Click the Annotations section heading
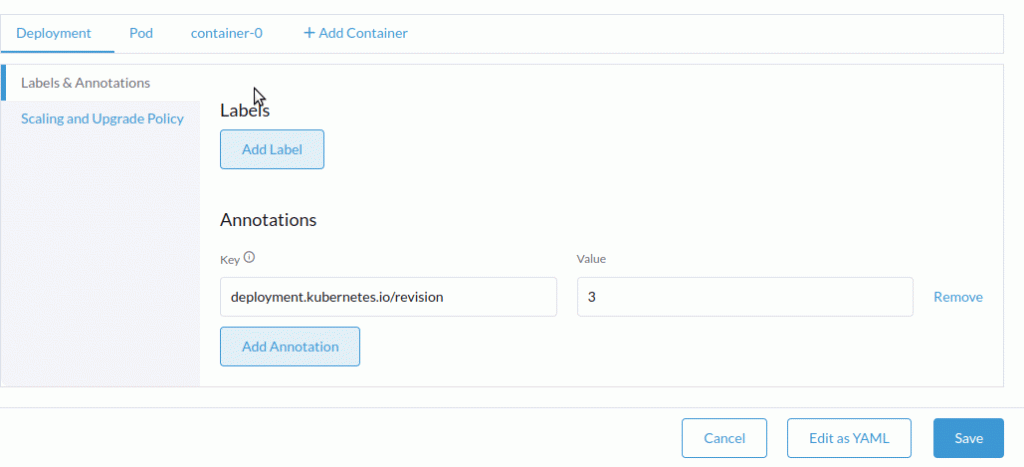1024x467 pixels. 268,220
